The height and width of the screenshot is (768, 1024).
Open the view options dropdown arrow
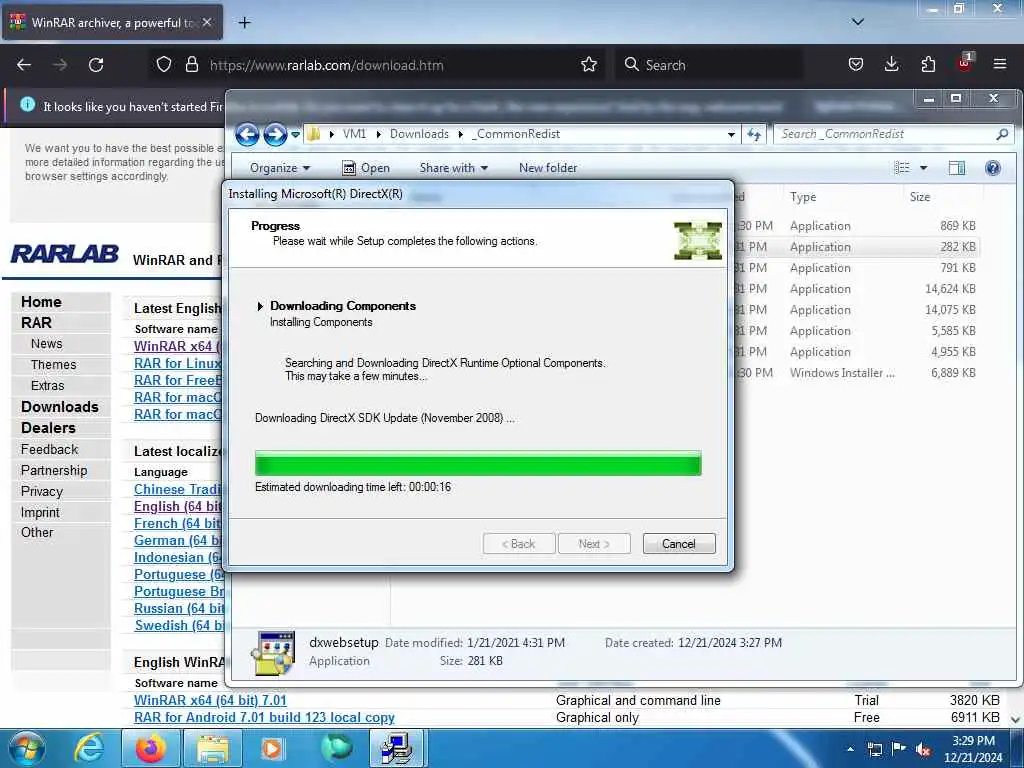pos(923,168)
